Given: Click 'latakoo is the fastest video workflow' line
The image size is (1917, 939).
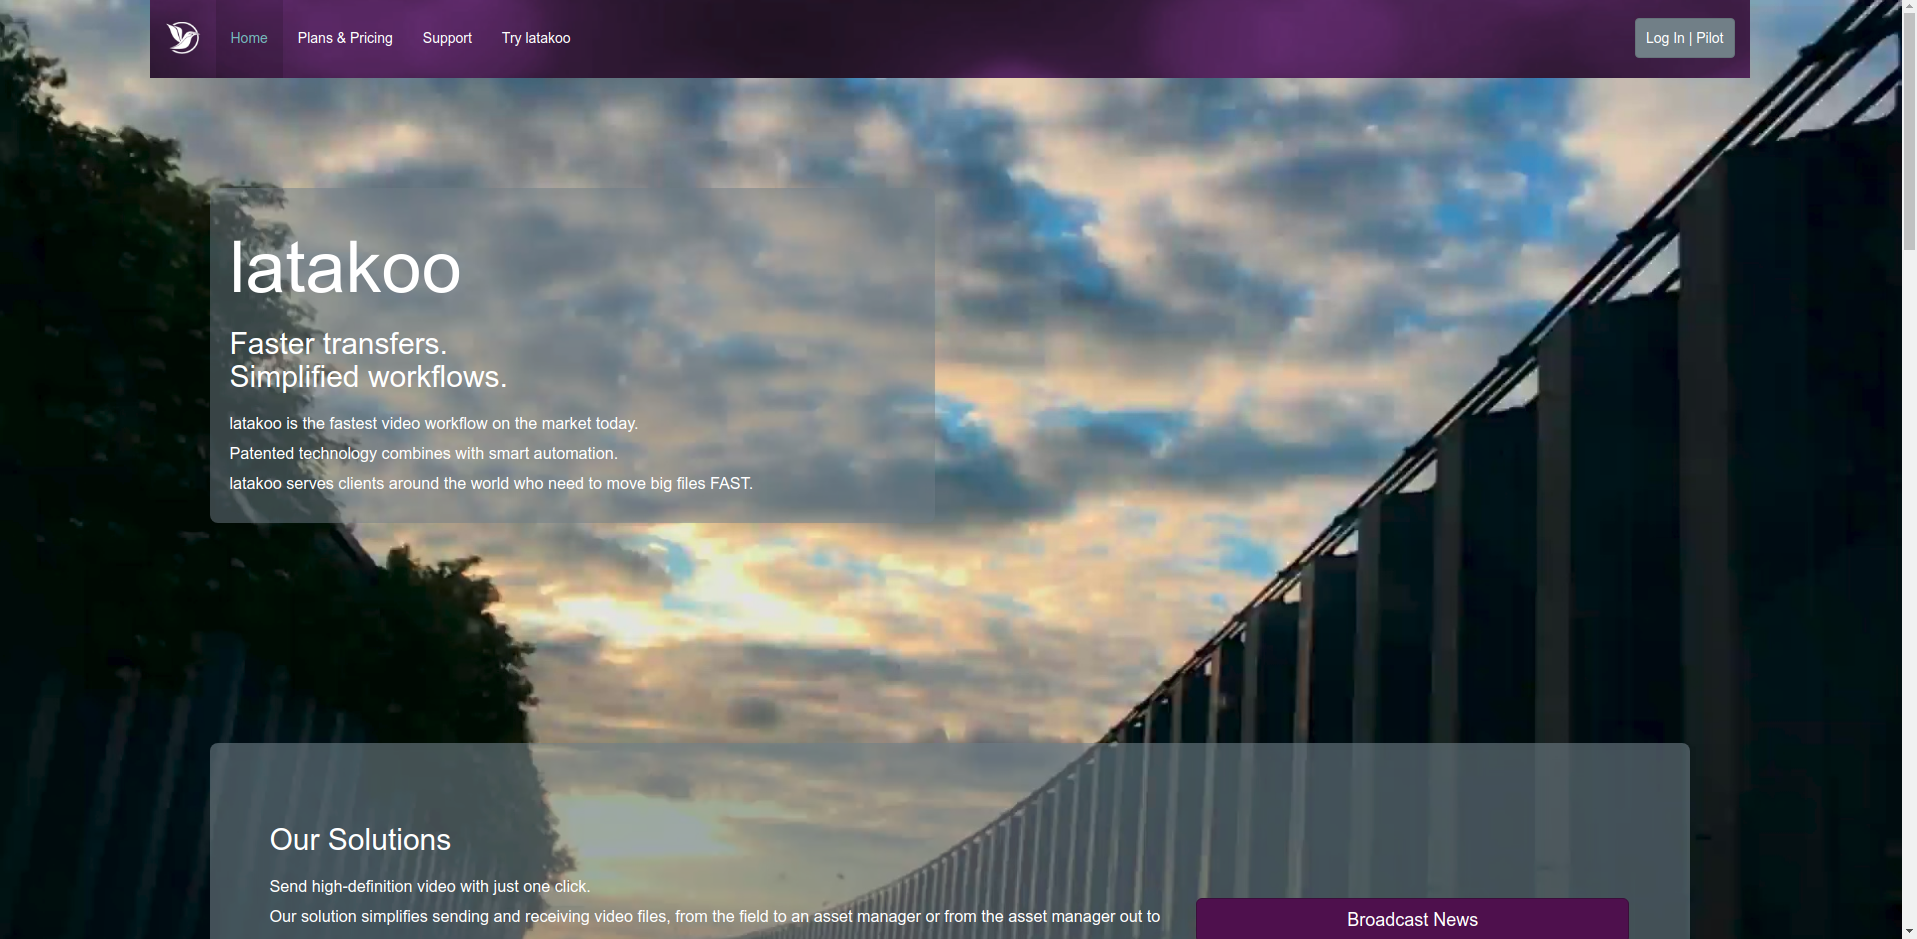Looking at the screenshot, I should click(x=433, y=423).
